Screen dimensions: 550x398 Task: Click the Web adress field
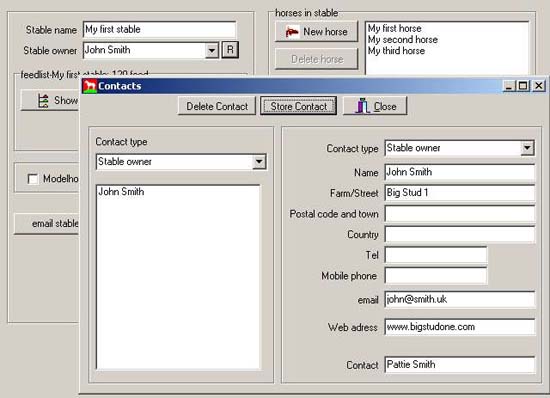click(x=460, y=327)
